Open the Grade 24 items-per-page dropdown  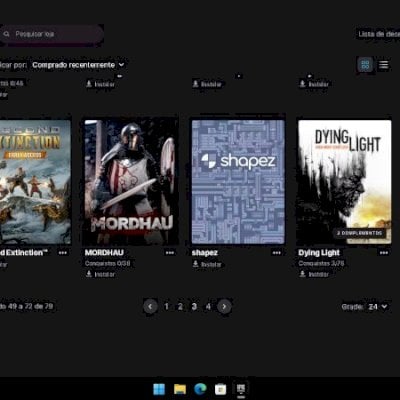click(x=378, y=306)
